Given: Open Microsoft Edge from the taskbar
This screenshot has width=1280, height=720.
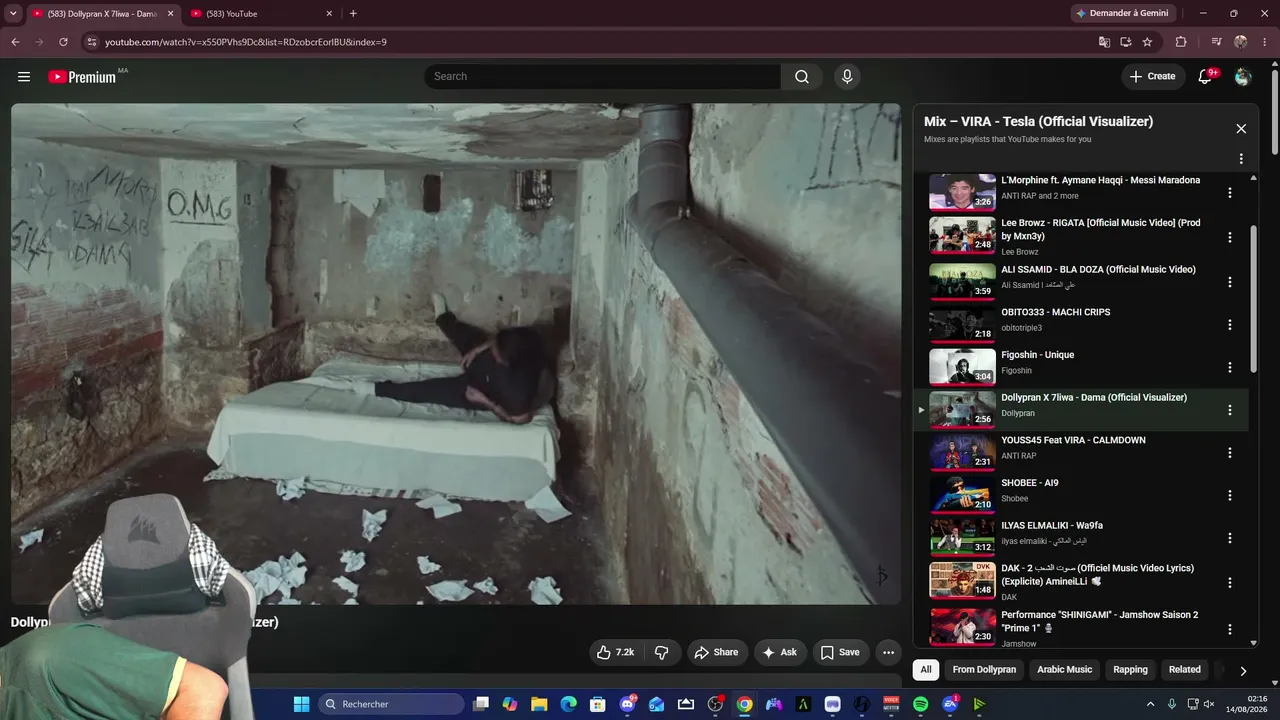Looking at the screenshot, I should (x=568, y=704).
